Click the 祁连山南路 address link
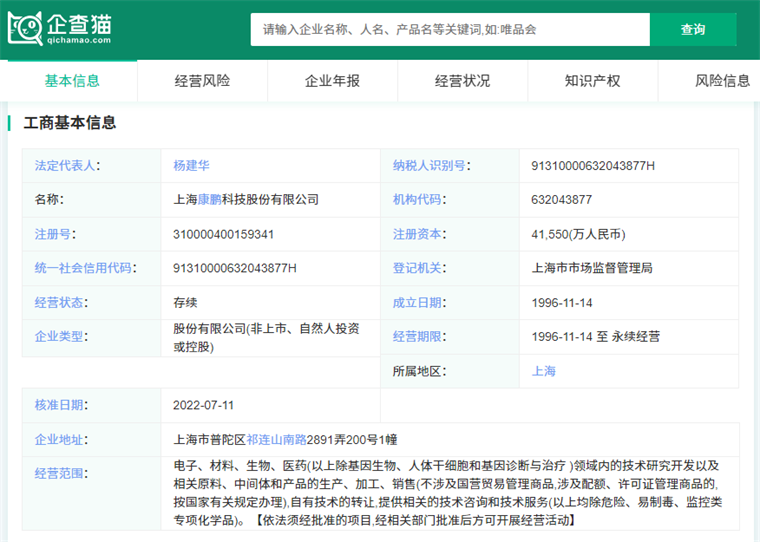Screen dimensions: 760x542 click(x=276, y=440)
